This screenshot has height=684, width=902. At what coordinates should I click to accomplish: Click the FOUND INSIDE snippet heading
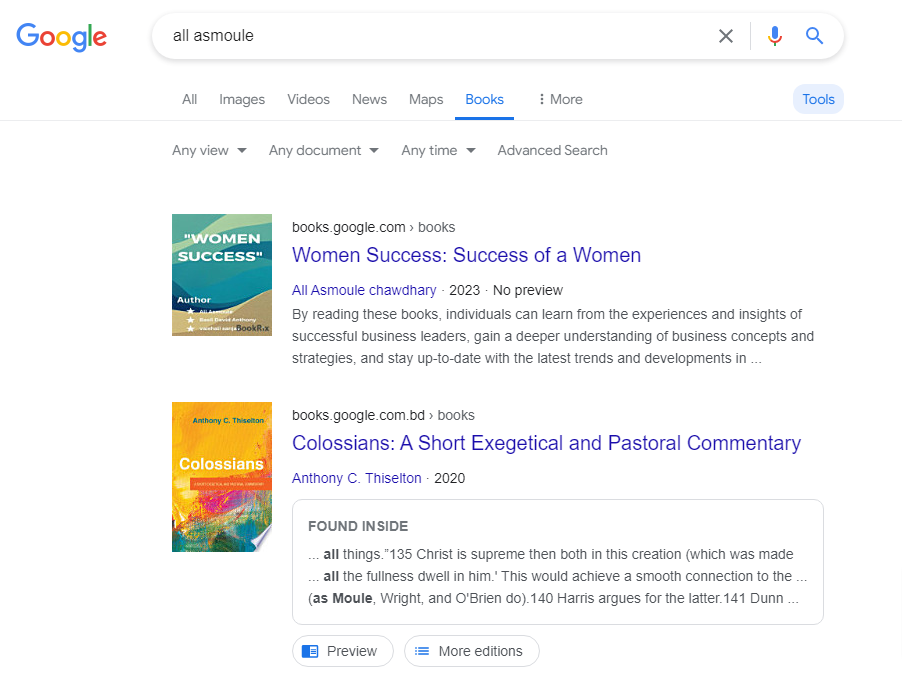pyautogui.click(x=358, y=526)
